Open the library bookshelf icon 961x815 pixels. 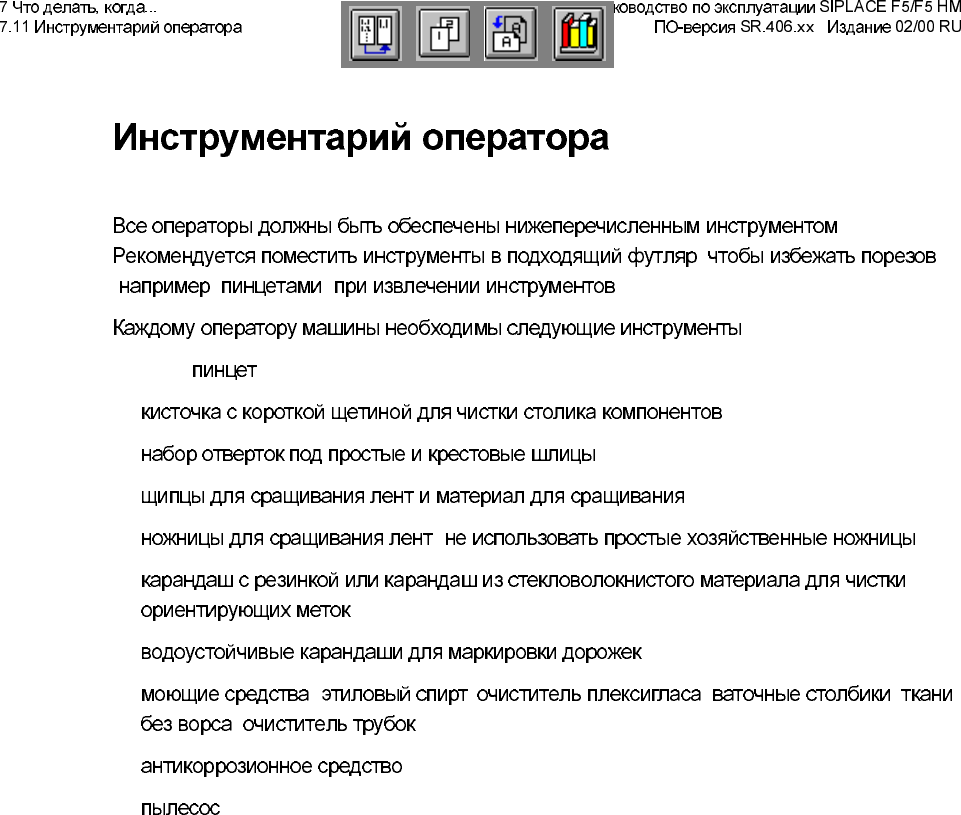[578, 34]
